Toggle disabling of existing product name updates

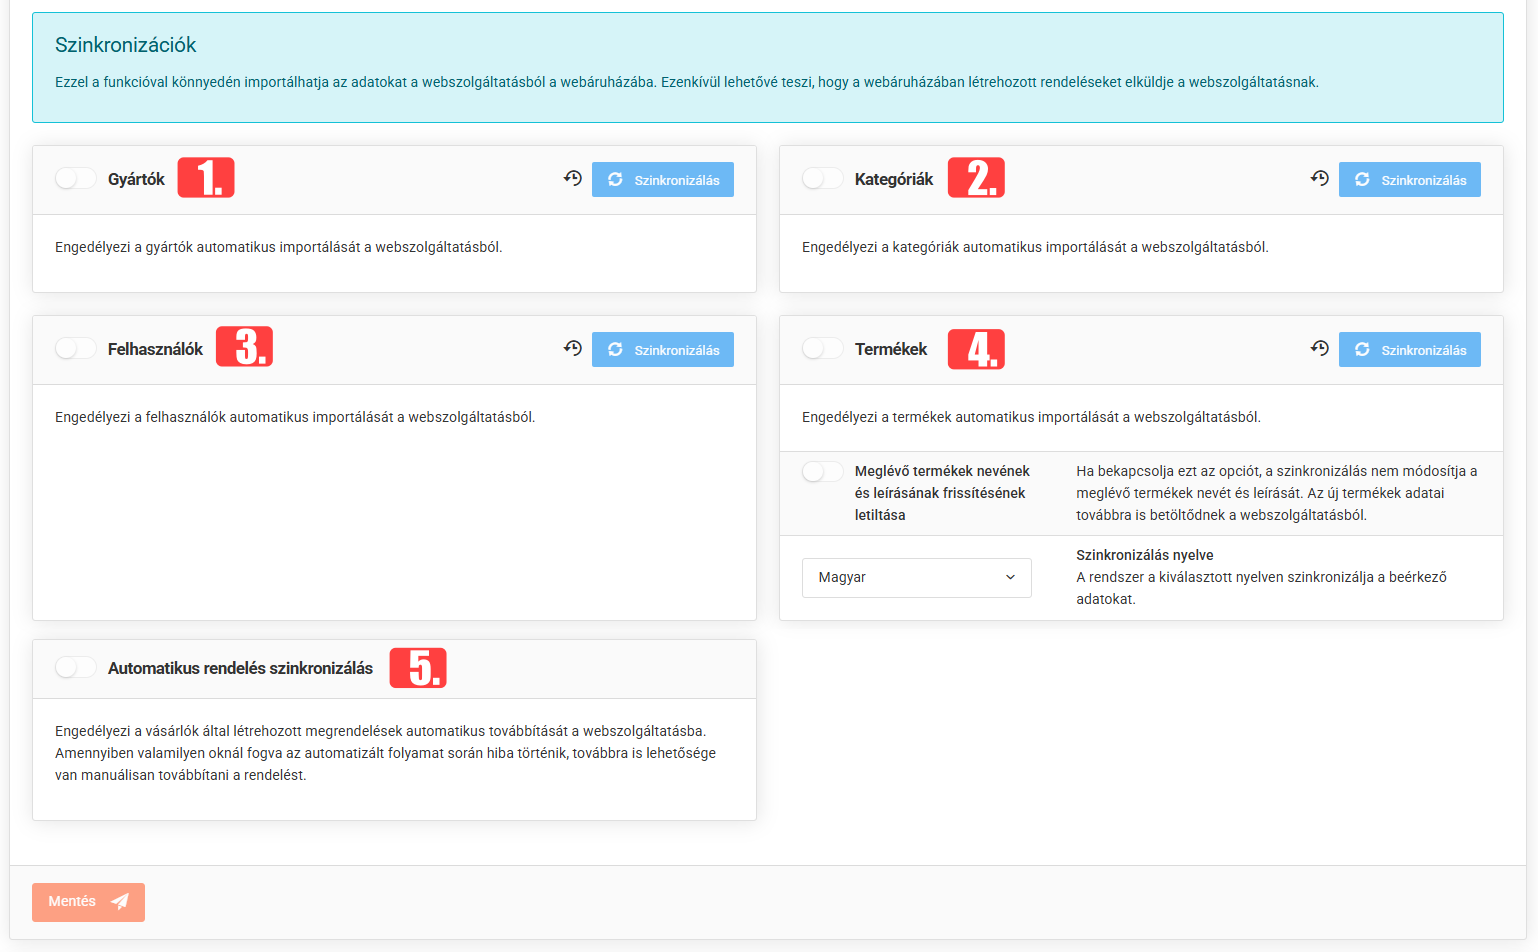822,472
